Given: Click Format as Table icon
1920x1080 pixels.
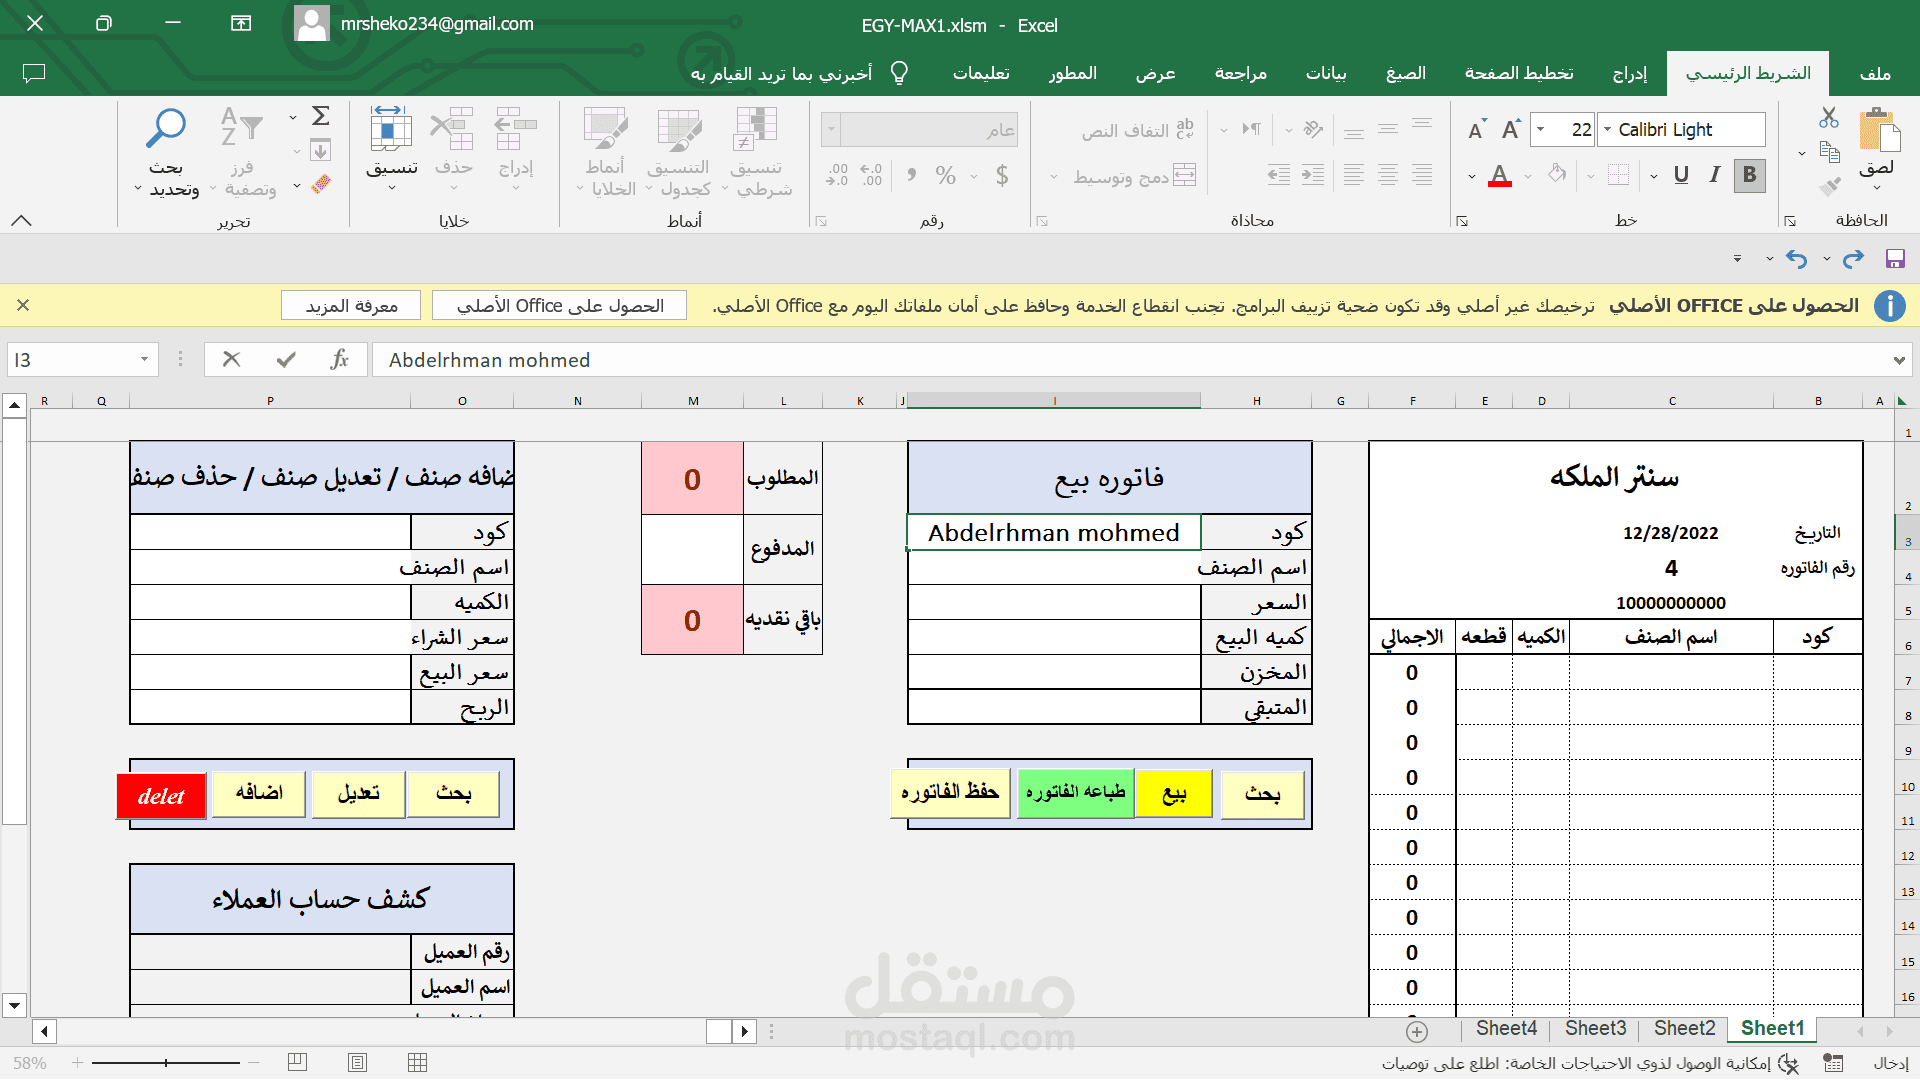Looking at the screenshot, I should pyautogui.click(x=680, y=130).
